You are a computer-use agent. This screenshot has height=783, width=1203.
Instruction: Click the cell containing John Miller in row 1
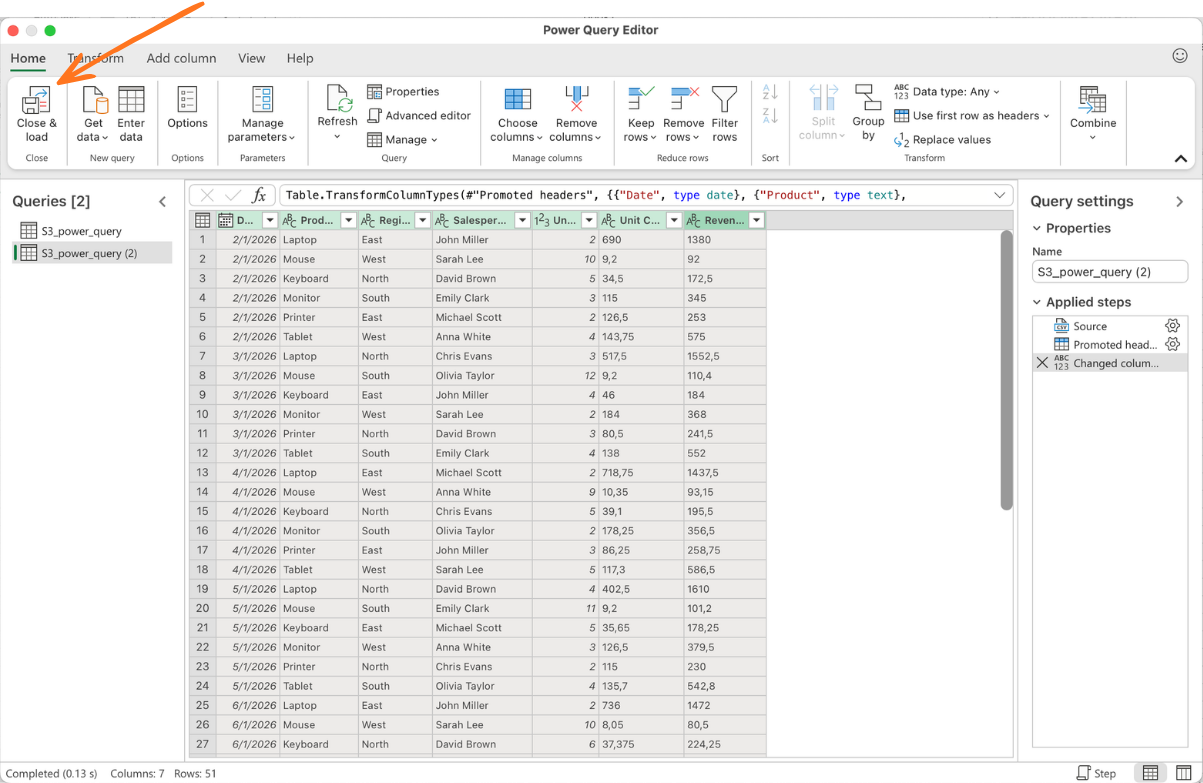(x=482, y=240)
